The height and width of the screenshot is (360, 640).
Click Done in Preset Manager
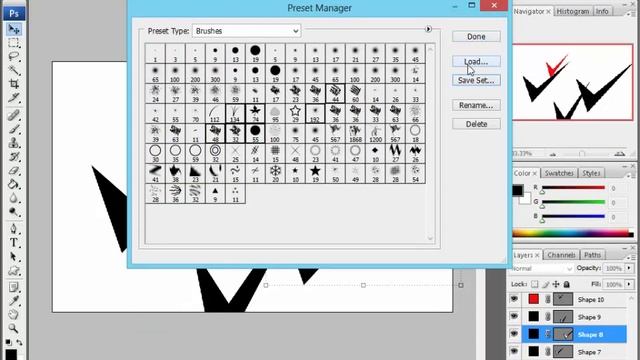476,37
